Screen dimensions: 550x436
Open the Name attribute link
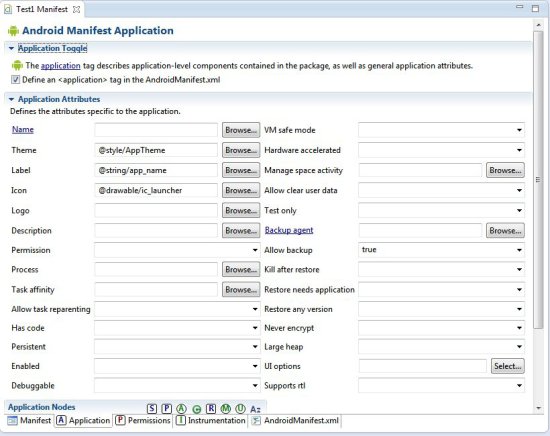point(23,129)
